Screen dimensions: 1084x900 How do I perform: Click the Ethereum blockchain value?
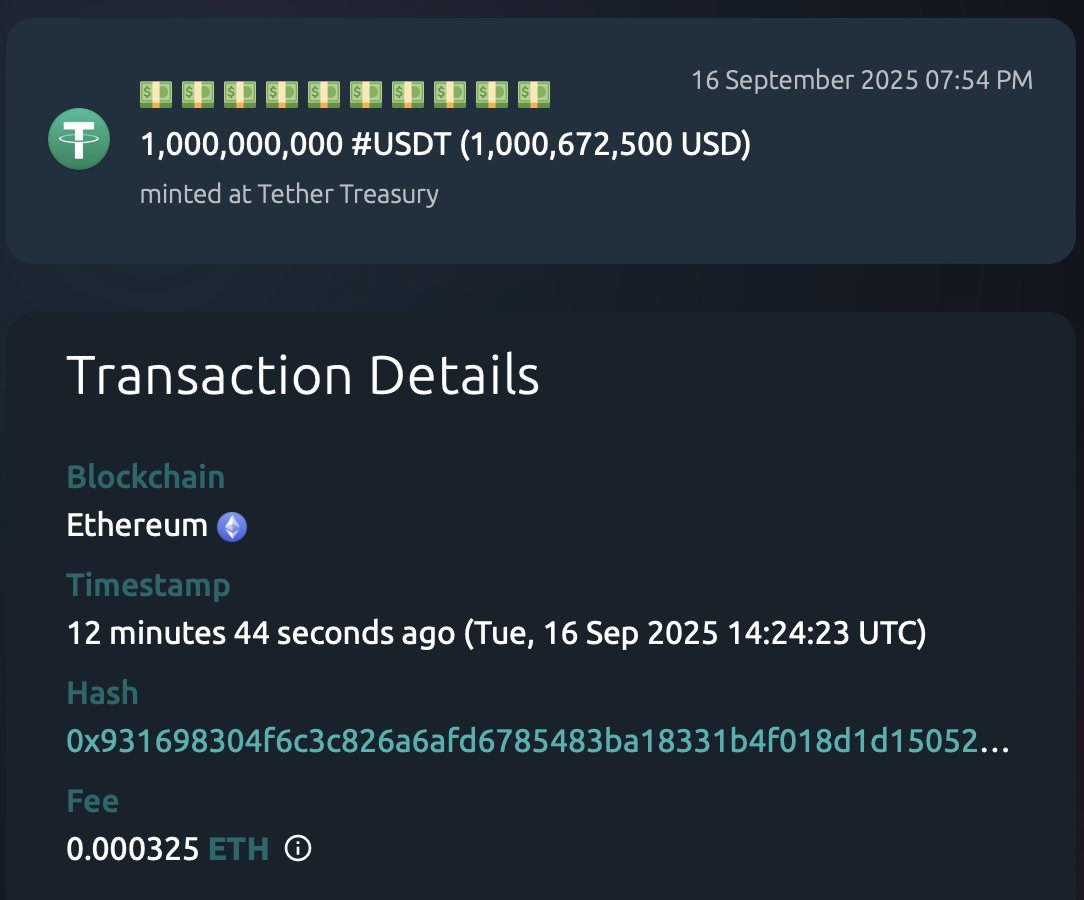click(137, 525)
